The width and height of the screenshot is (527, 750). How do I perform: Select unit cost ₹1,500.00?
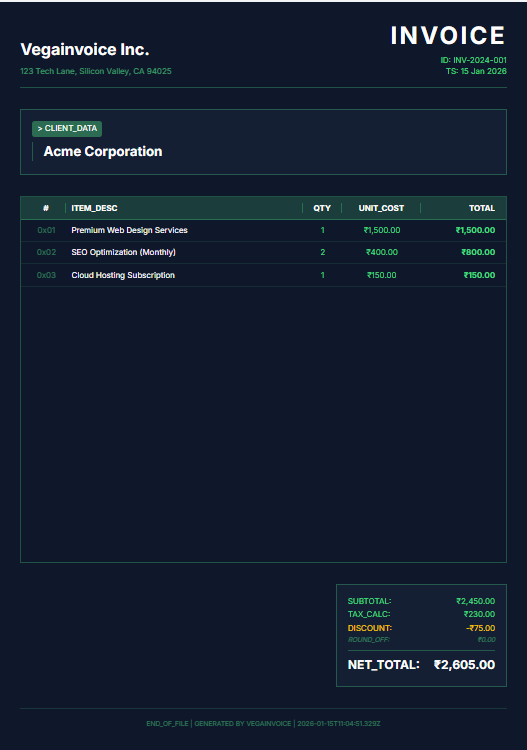(382, 230)
